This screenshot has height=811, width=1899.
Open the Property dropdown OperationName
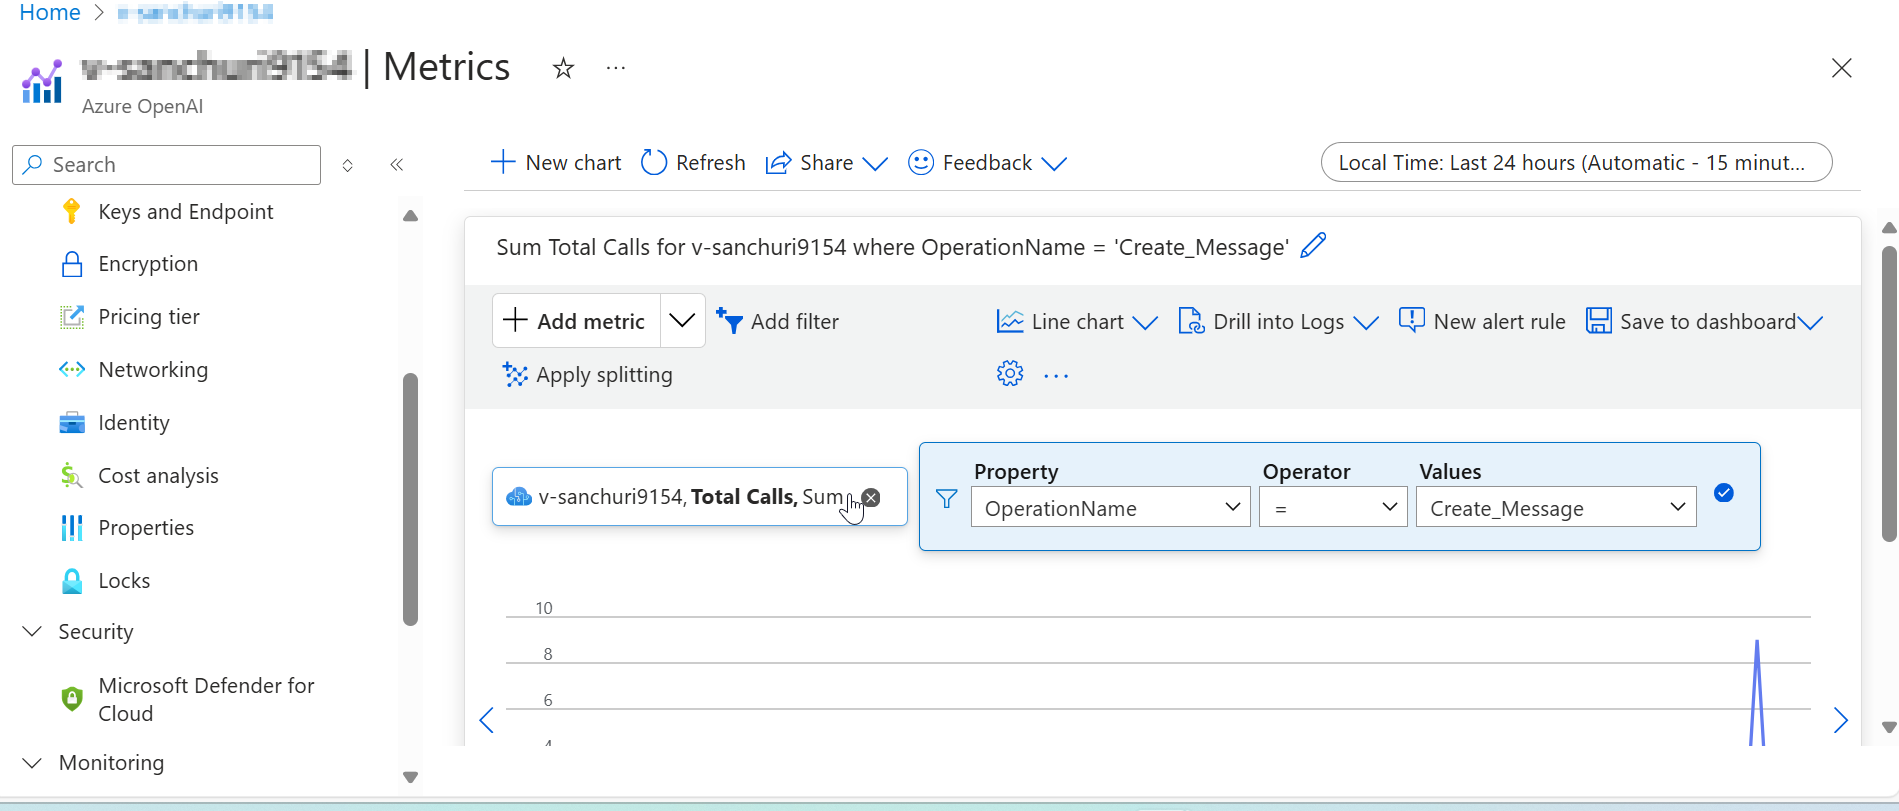[x=1110, y=507]
